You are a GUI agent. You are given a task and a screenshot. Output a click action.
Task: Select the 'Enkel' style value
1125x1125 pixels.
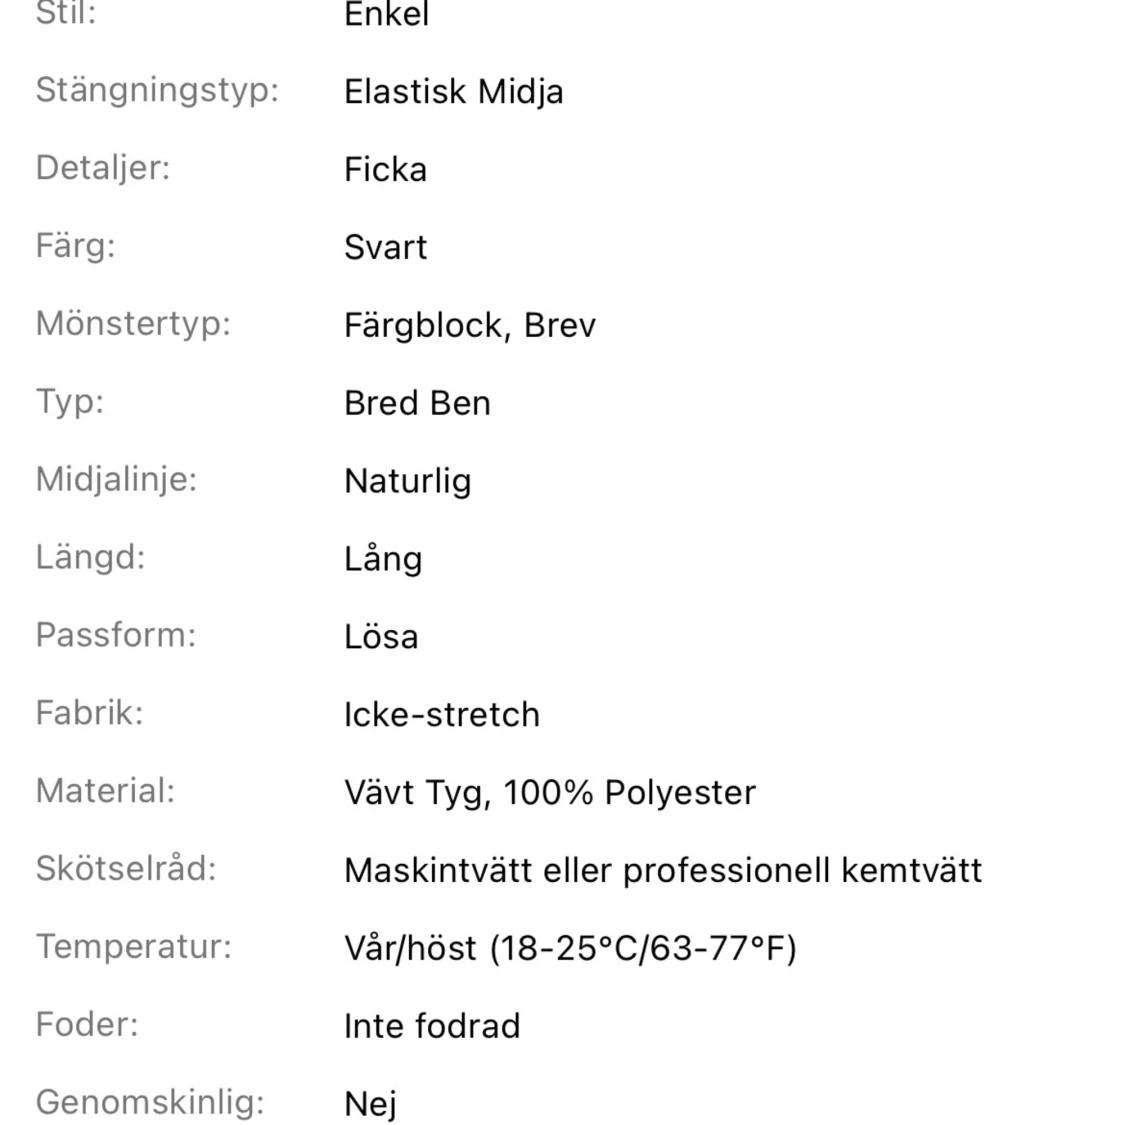387,14
